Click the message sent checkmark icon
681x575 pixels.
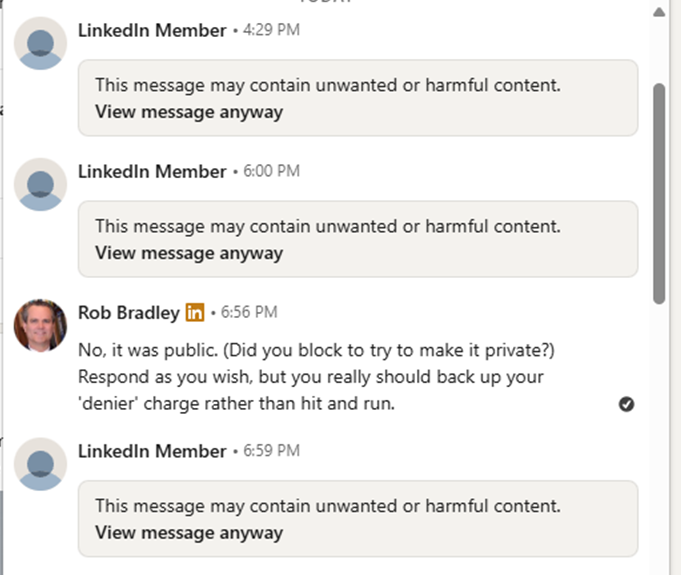click(626, 404)
